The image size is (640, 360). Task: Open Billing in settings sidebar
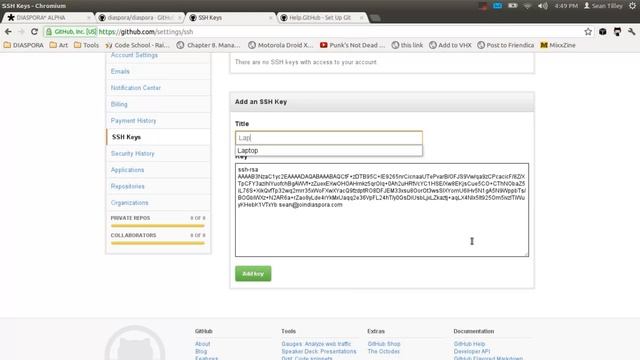click(119, 104)
